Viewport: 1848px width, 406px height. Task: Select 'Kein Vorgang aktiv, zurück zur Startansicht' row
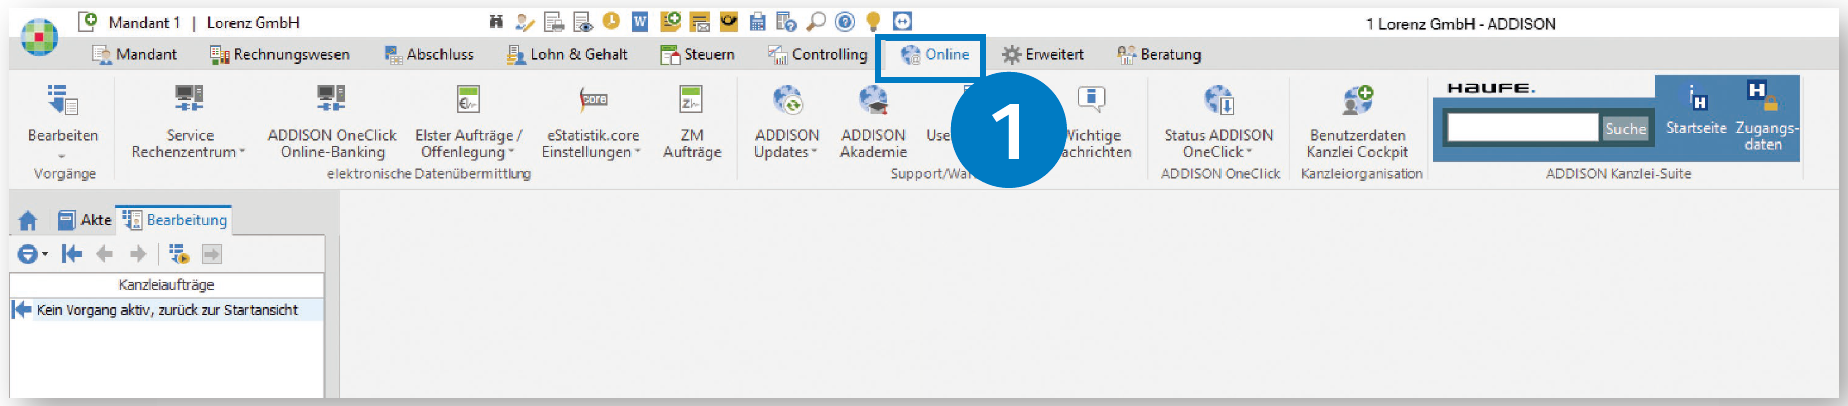click(166, 310)
